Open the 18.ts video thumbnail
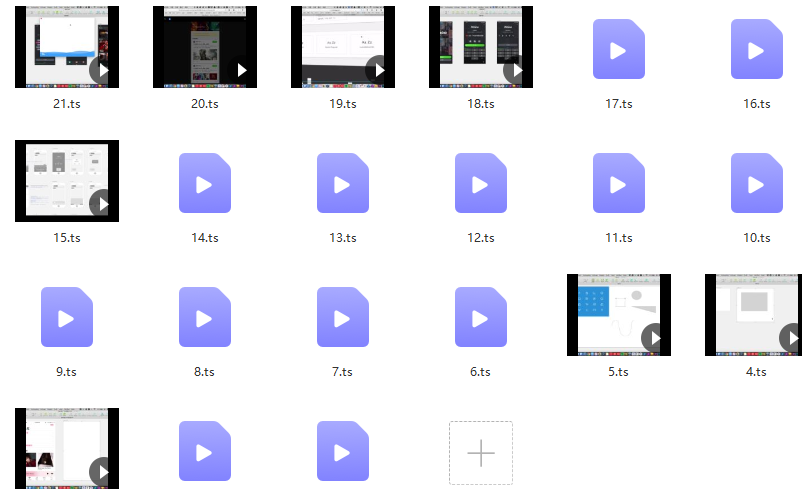The width and height of the screenshot is (802, 489). coord(480,47)
